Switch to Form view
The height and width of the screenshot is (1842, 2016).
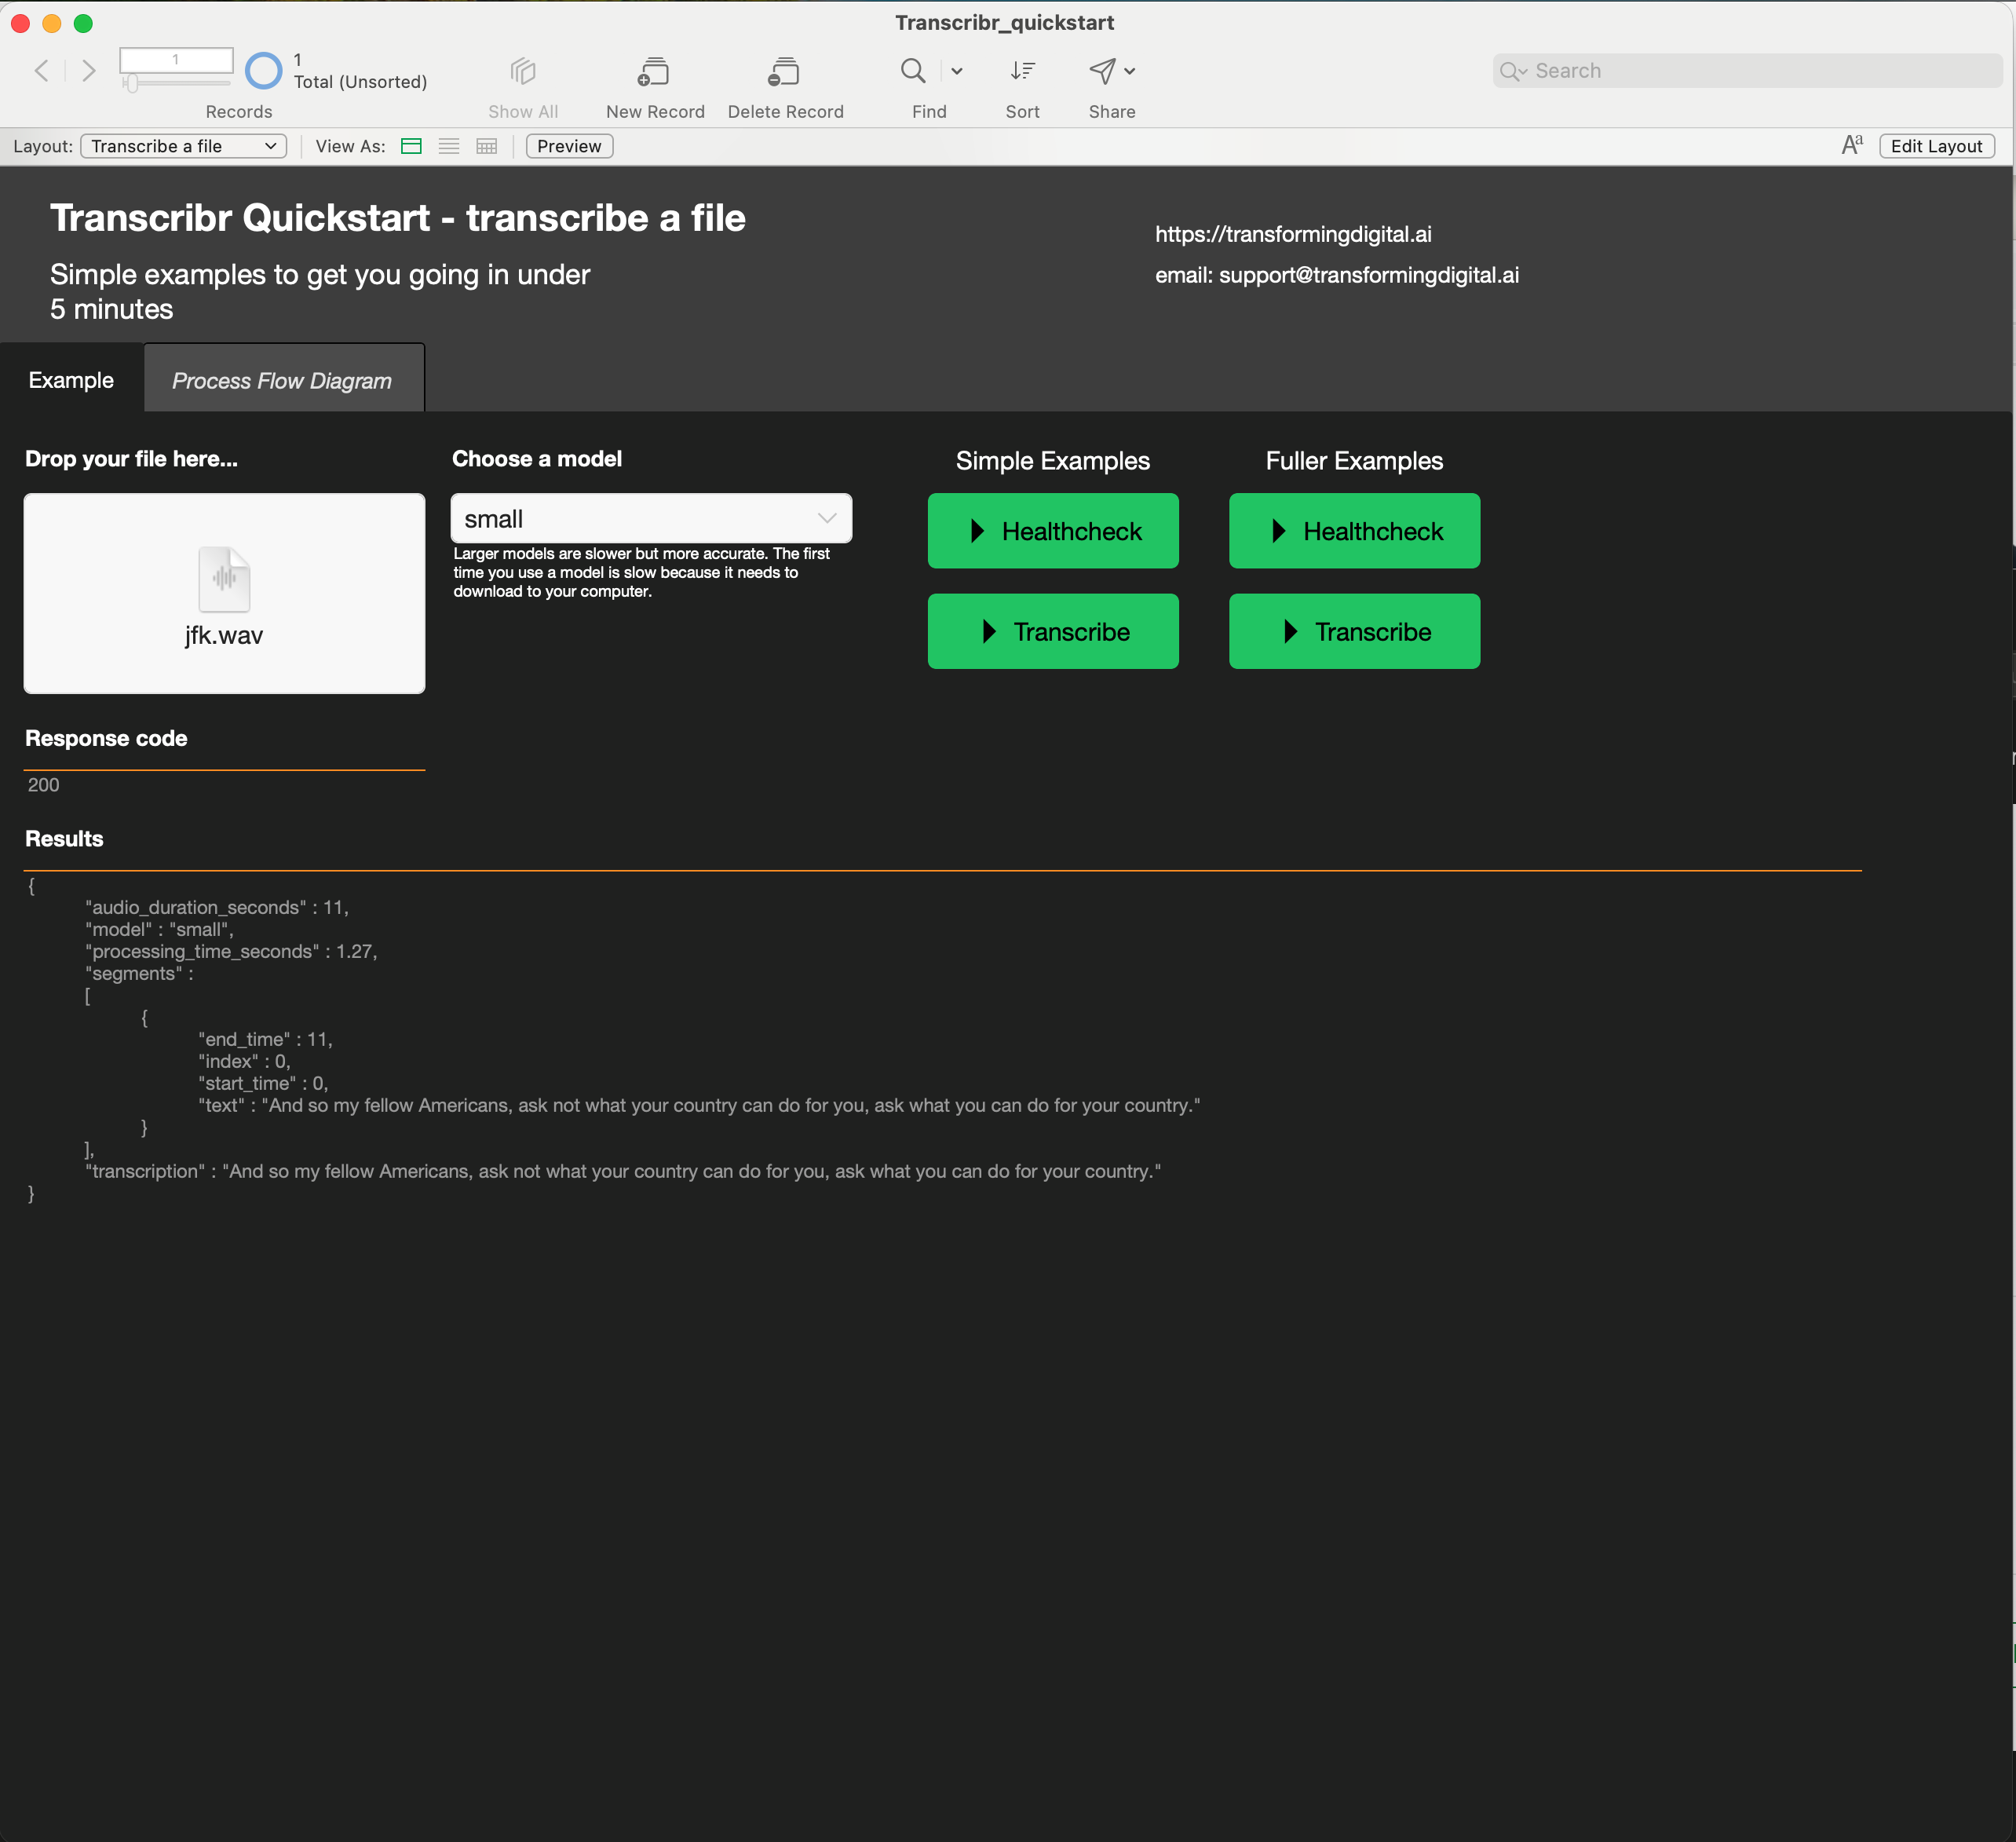click(411, 146)
